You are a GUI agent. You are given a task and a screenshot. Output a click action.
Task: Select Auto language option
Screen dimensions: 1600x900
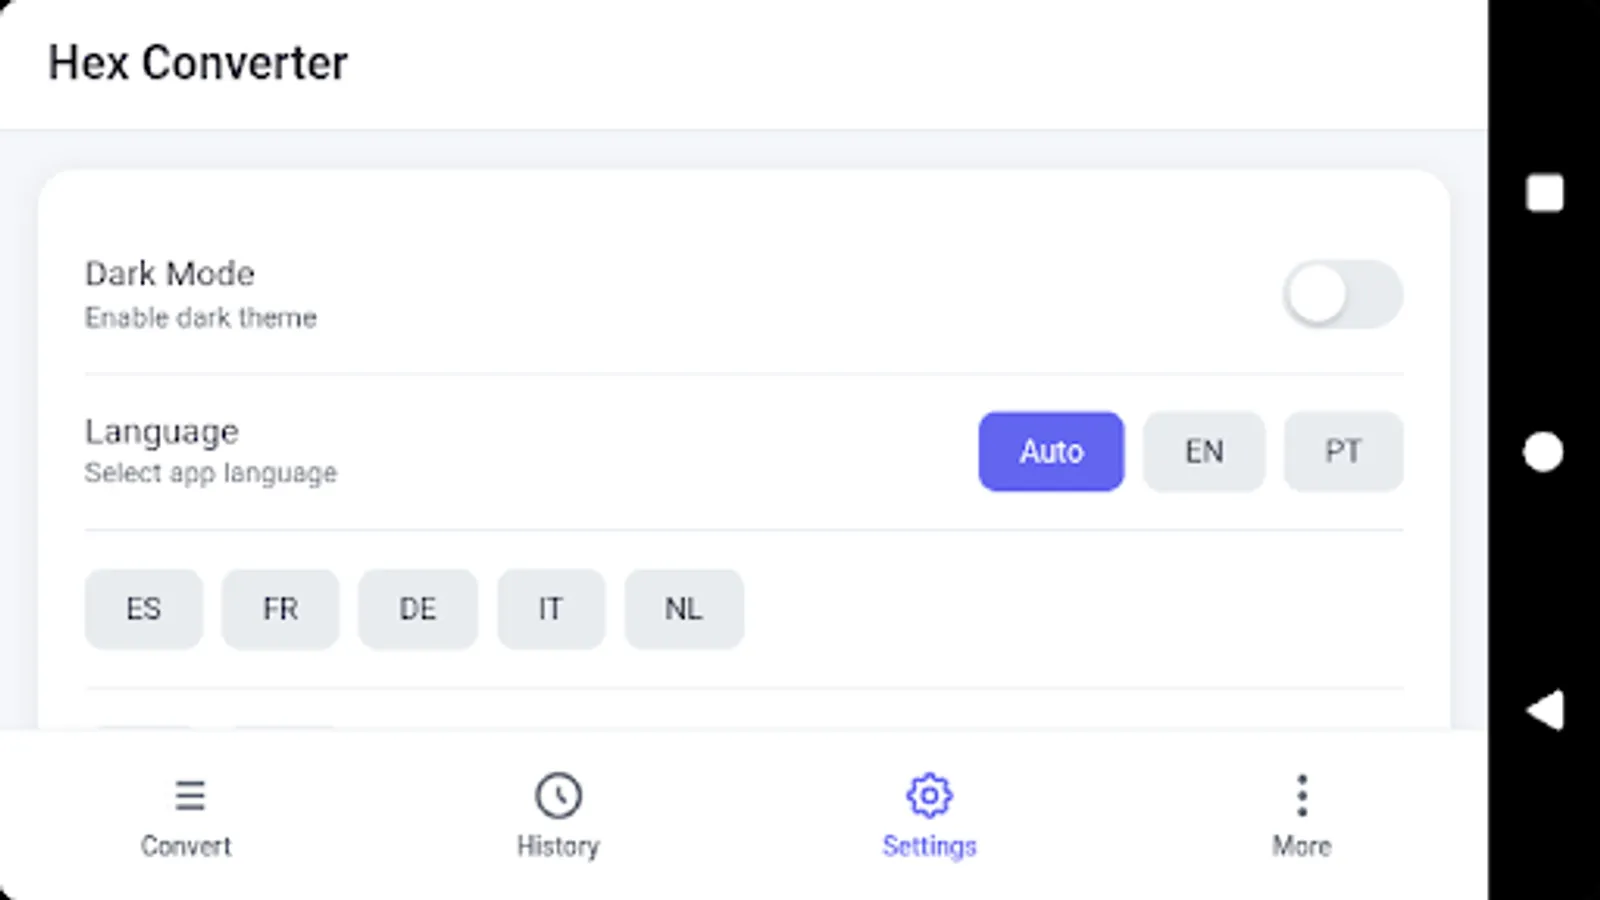point(1050,451)
